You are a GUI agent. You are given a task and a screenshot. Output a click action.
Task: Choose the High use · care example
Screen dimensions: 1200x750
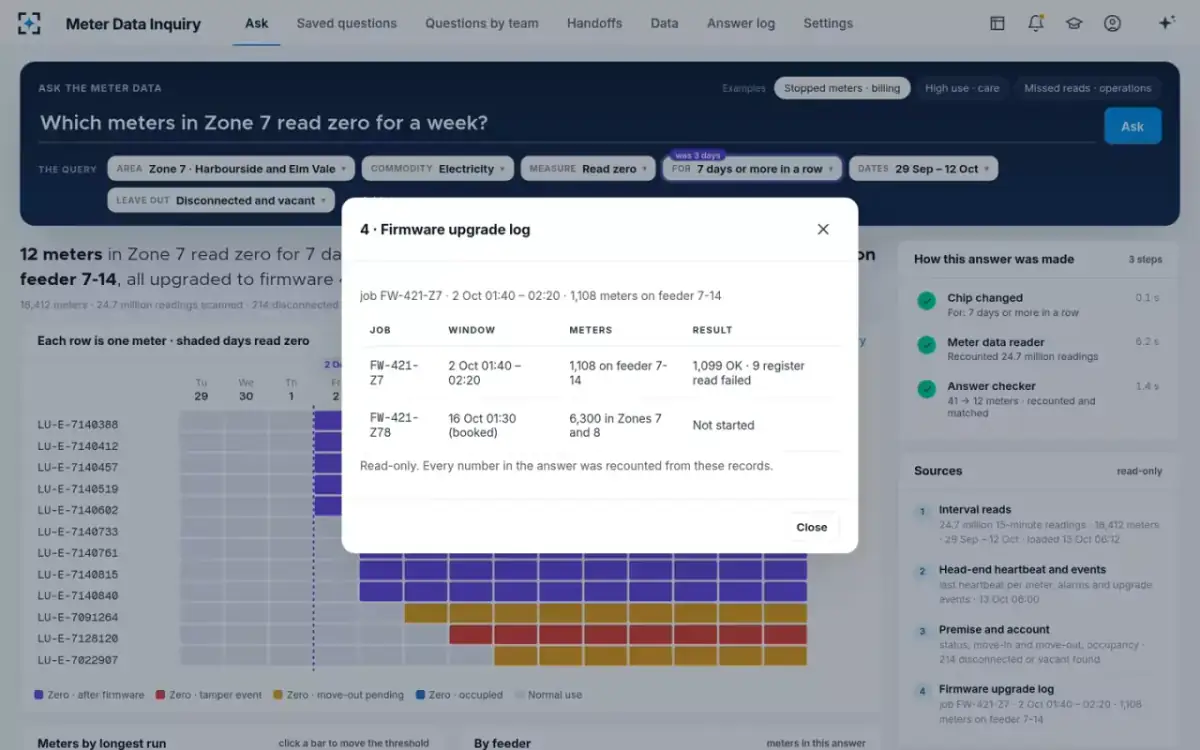click(962, 88)
